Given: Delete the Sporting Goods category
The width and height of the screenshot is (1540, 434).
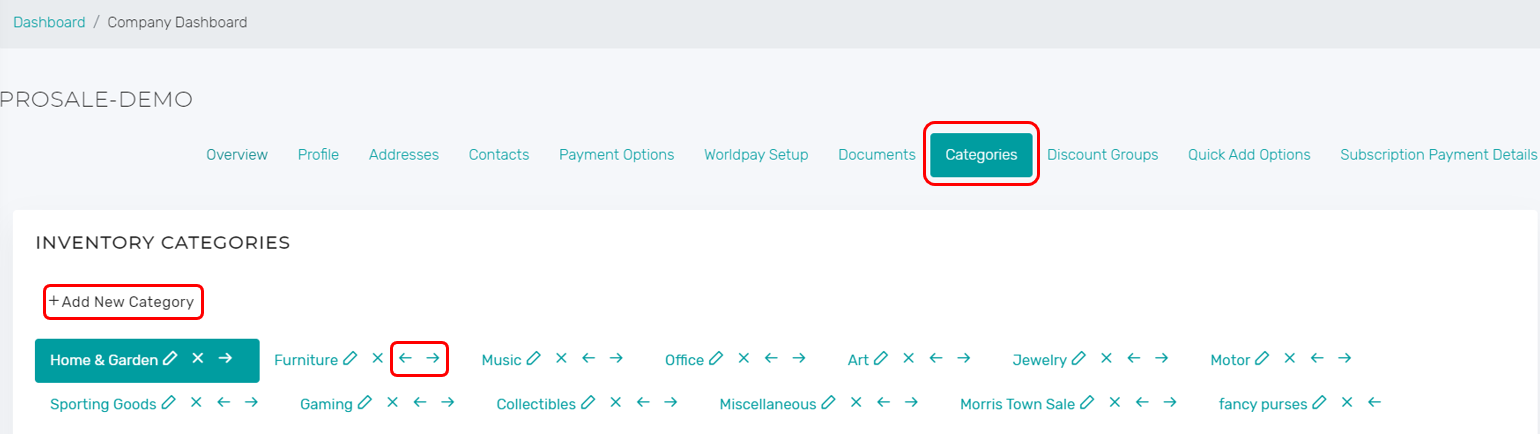Looking at the screenshot, I should pyautogui.click(x=196, y=402).
